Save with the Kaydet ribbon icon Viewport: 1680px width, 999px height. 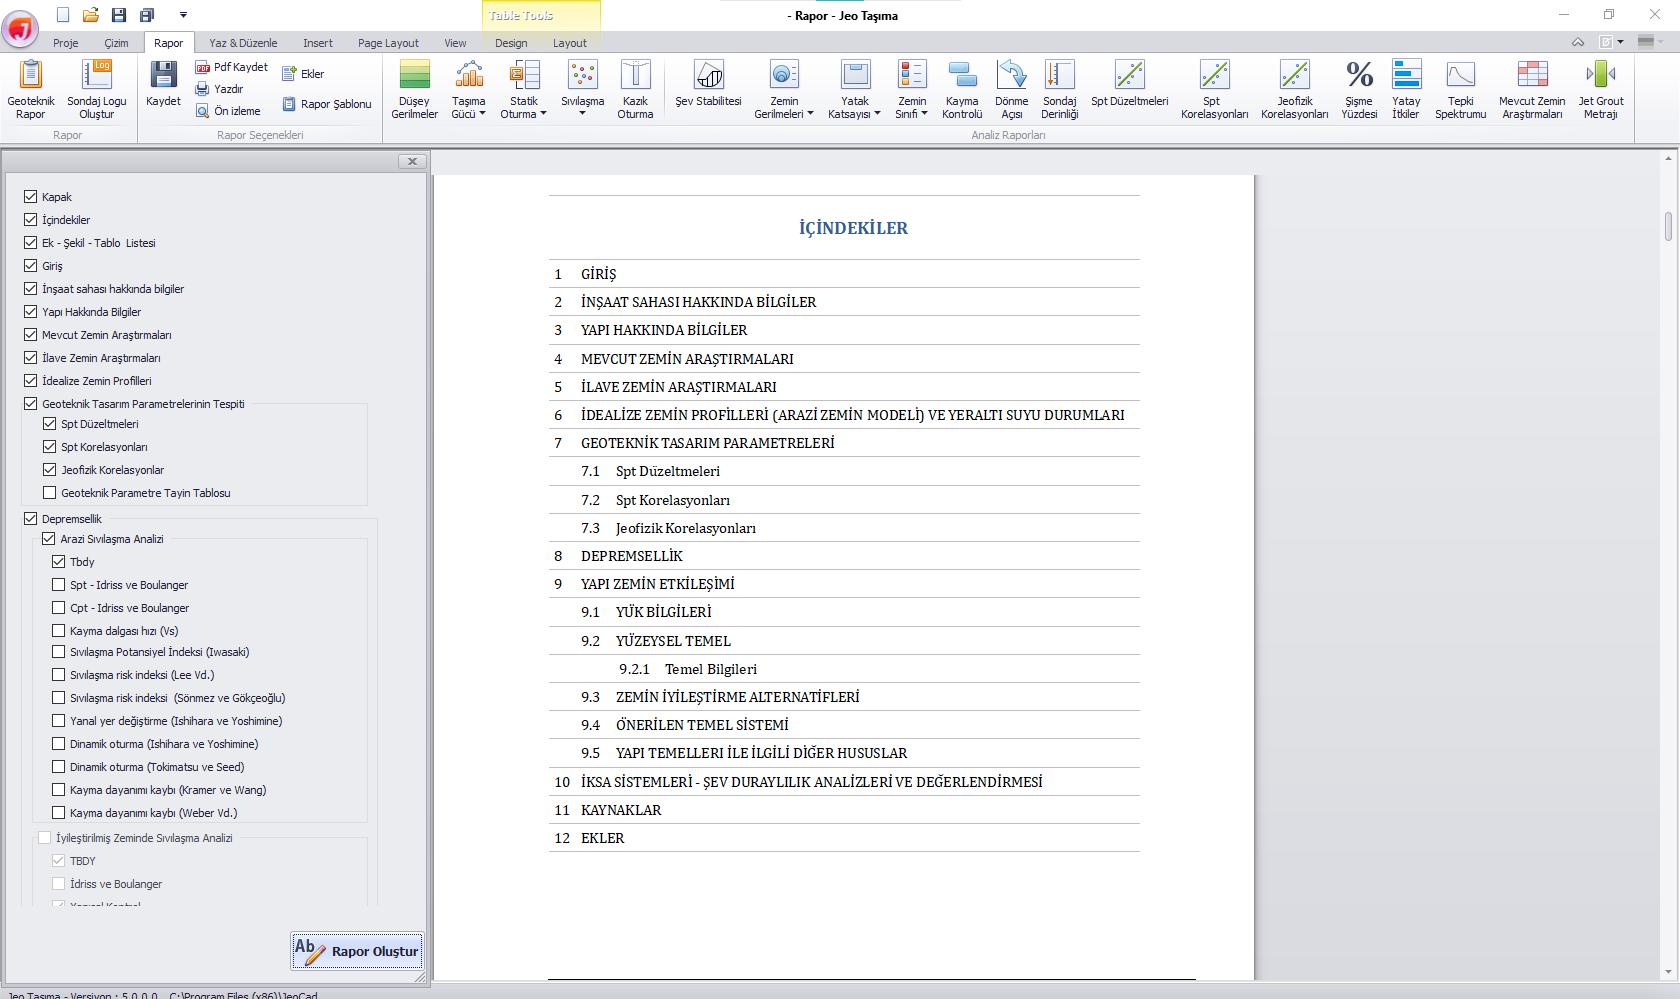pyautogui.click(x=163, y=84)
